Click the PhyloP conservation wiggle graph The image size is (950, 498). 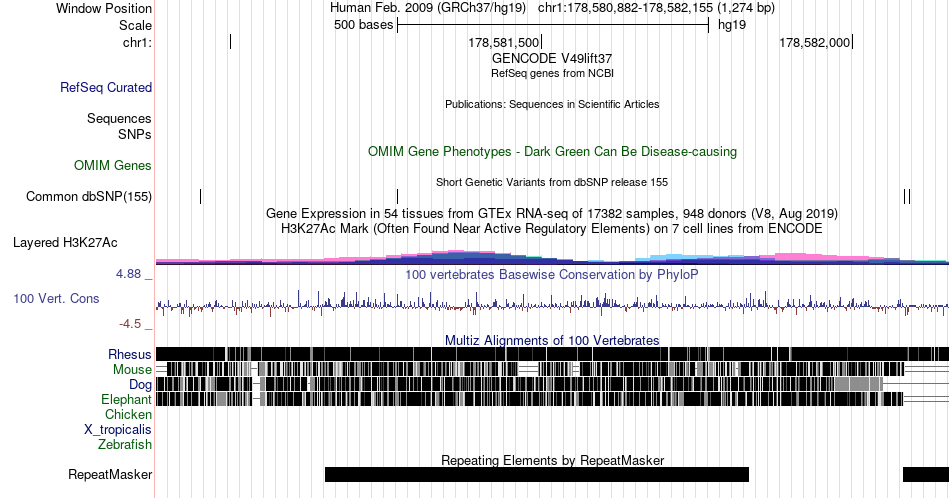552,303
